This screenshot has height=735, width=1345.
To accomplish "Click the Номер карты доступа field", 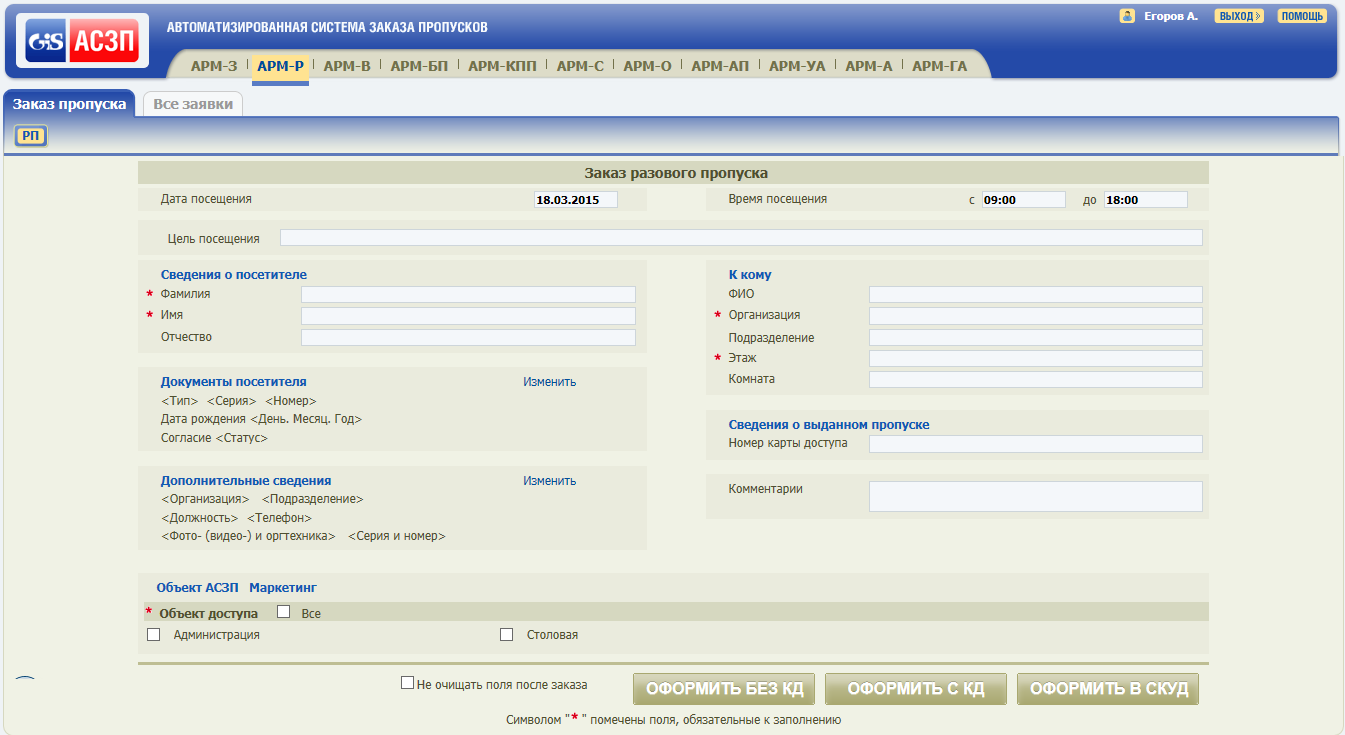I will 1035,444.
